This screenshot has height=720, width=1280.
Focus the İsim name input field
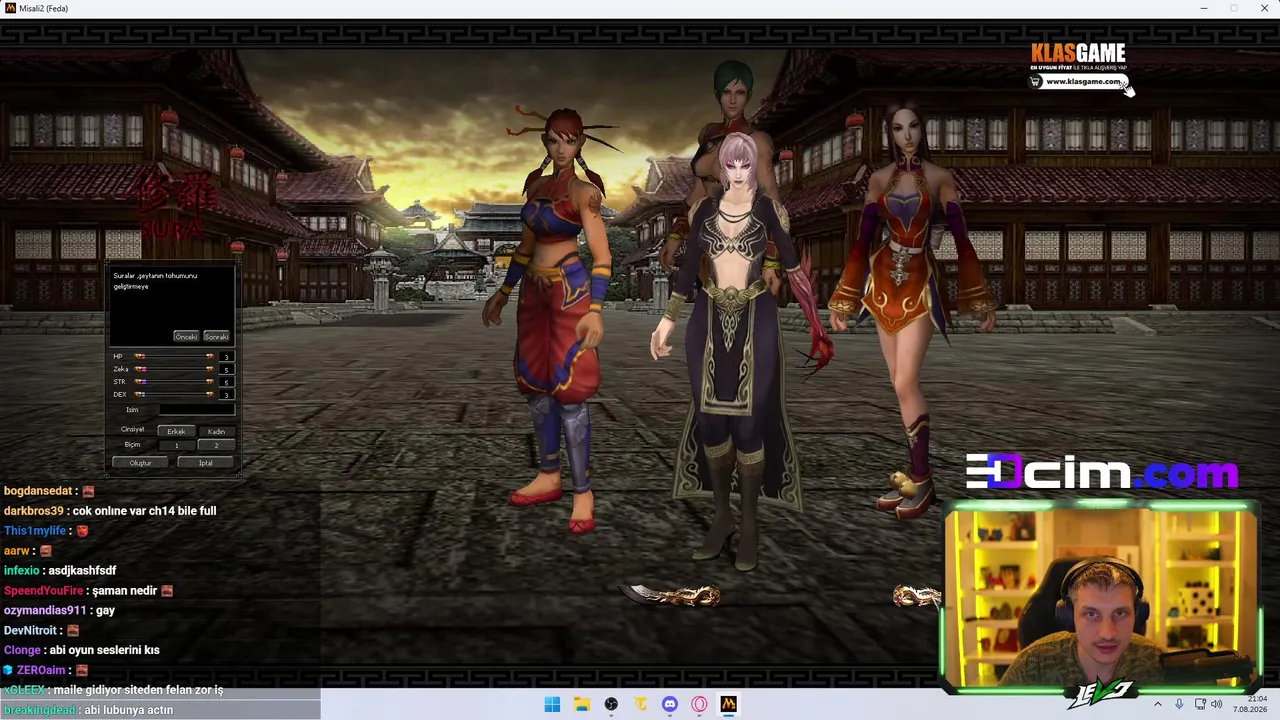(196, 410)
